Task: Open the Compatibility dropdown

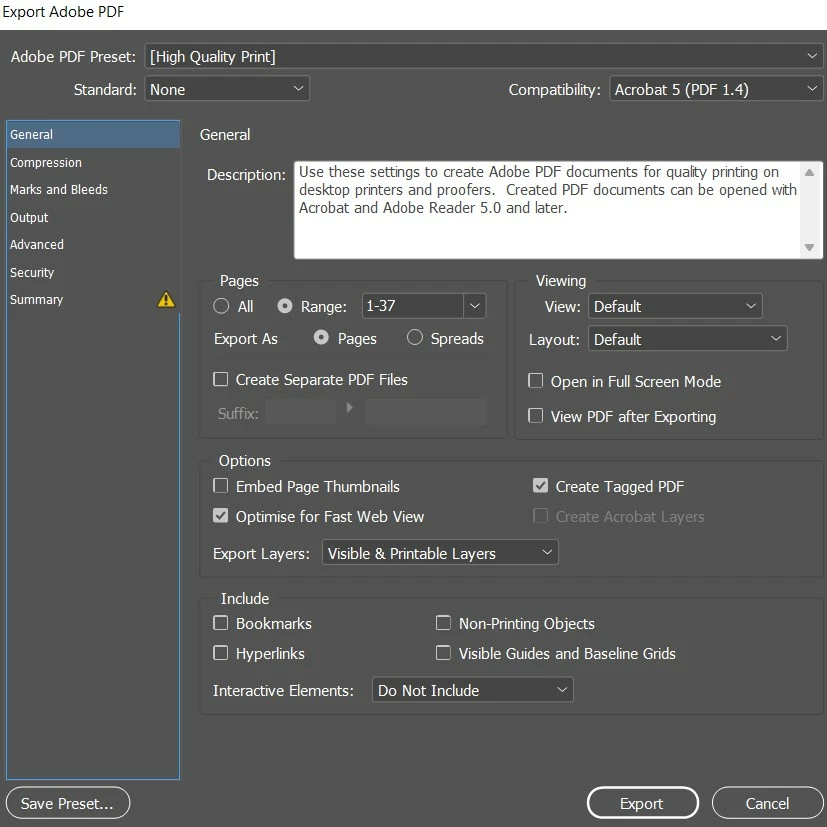Action: 716,89
